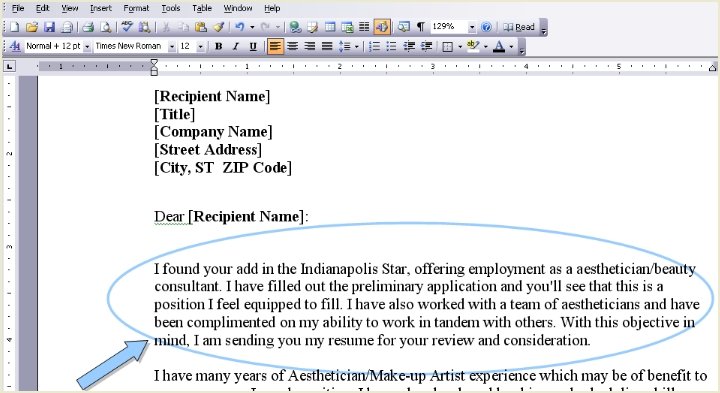Apply Numbering list format
720x393 pixels.
pyautogui.click(x=374, y=46)
